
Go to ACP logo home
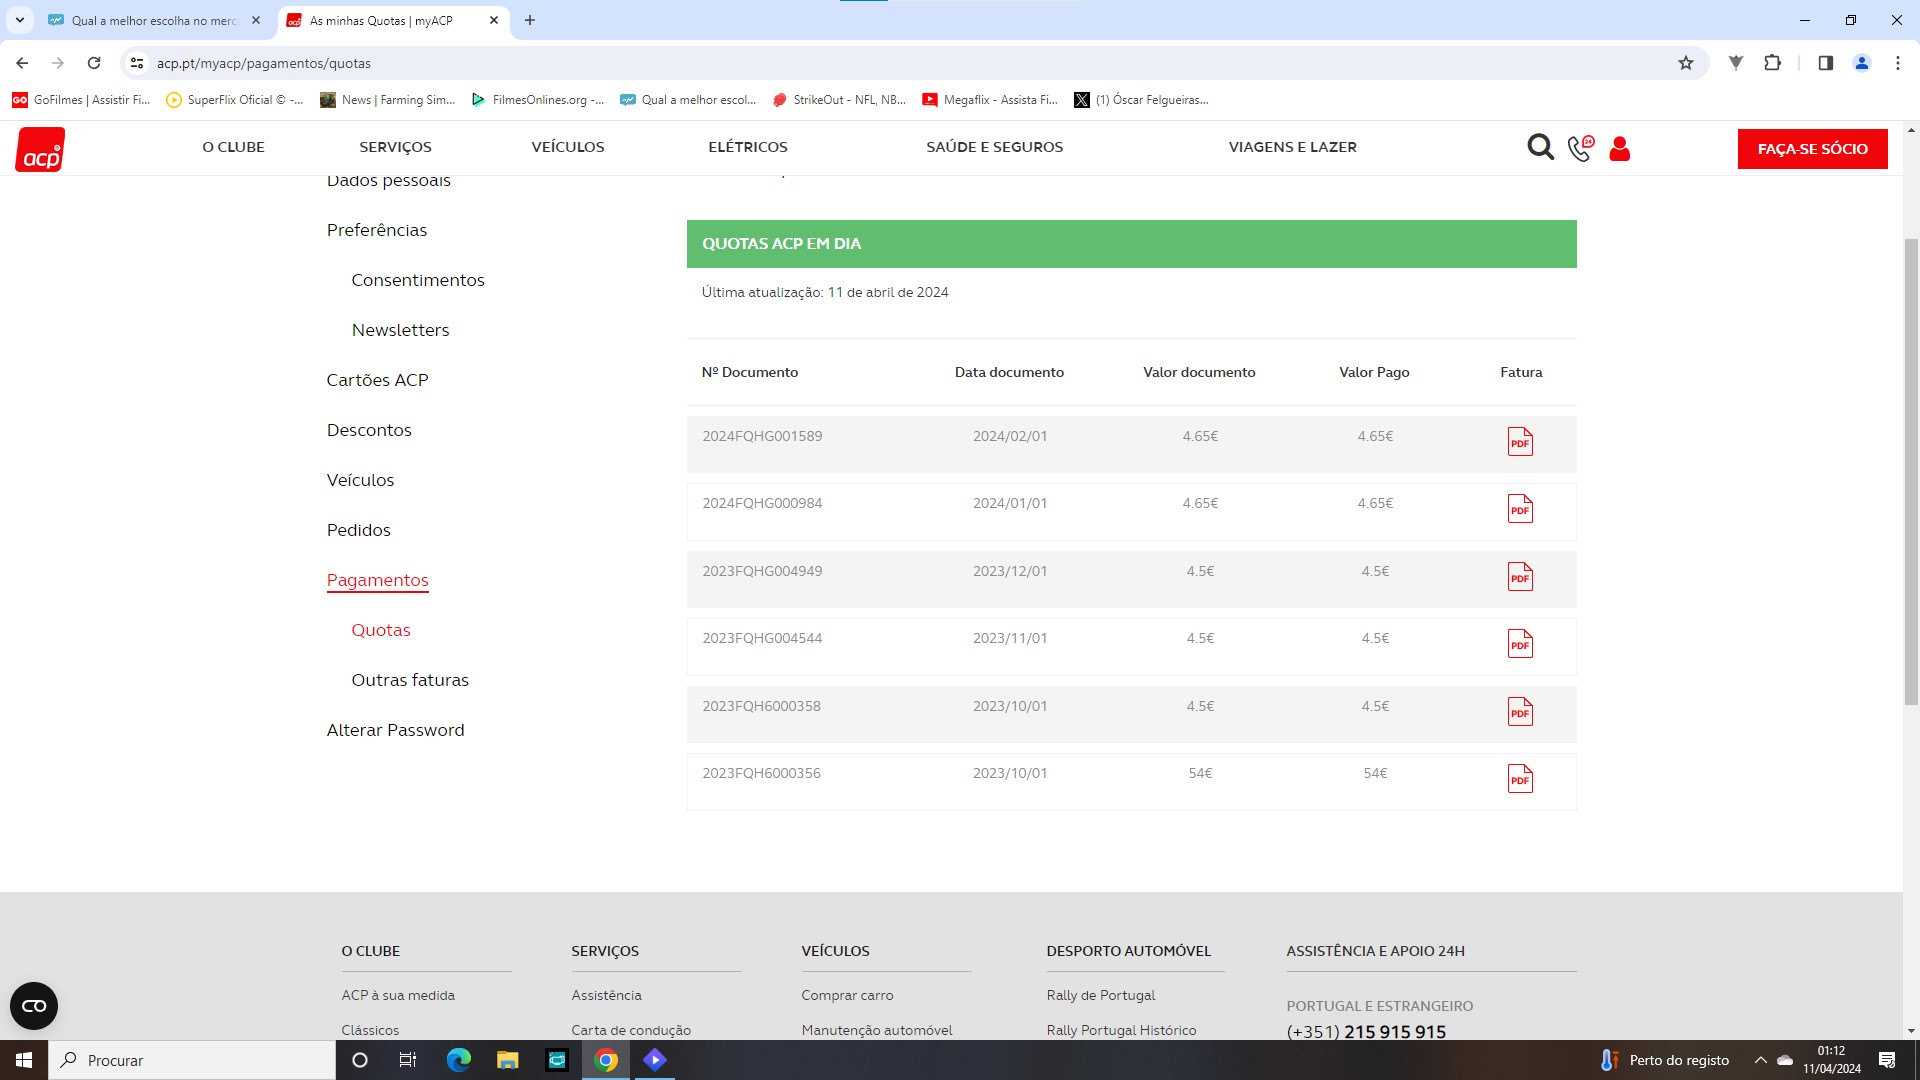[40, 149]
